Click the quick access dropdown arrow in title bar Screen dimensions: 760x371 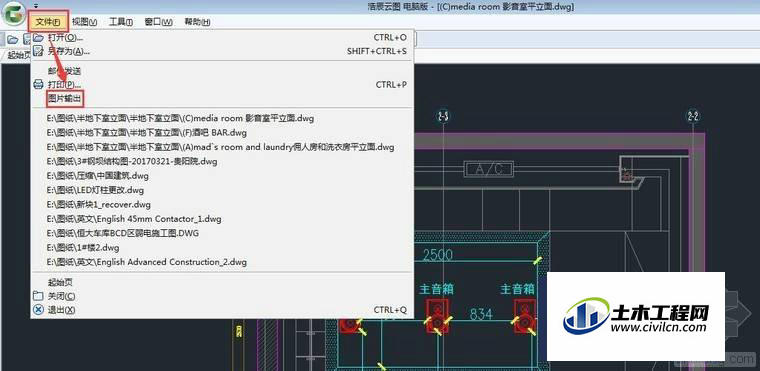click(x=35, y=6)
